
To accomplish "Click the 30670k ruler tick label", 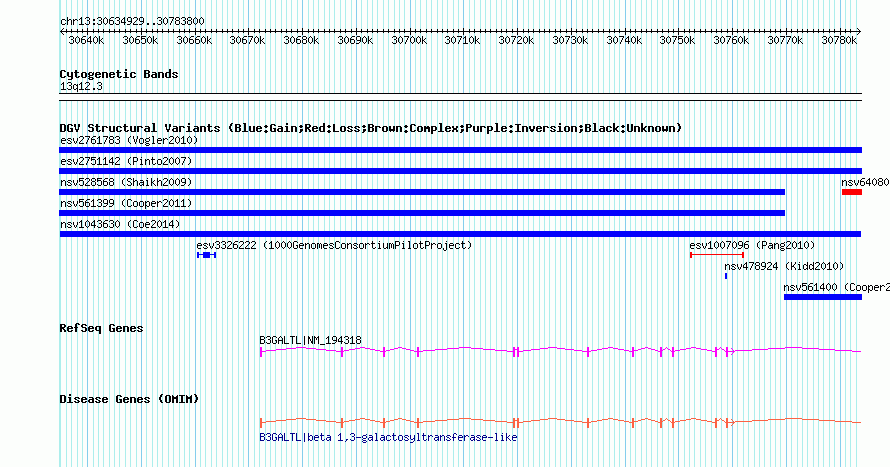I will tap(247, 40).
